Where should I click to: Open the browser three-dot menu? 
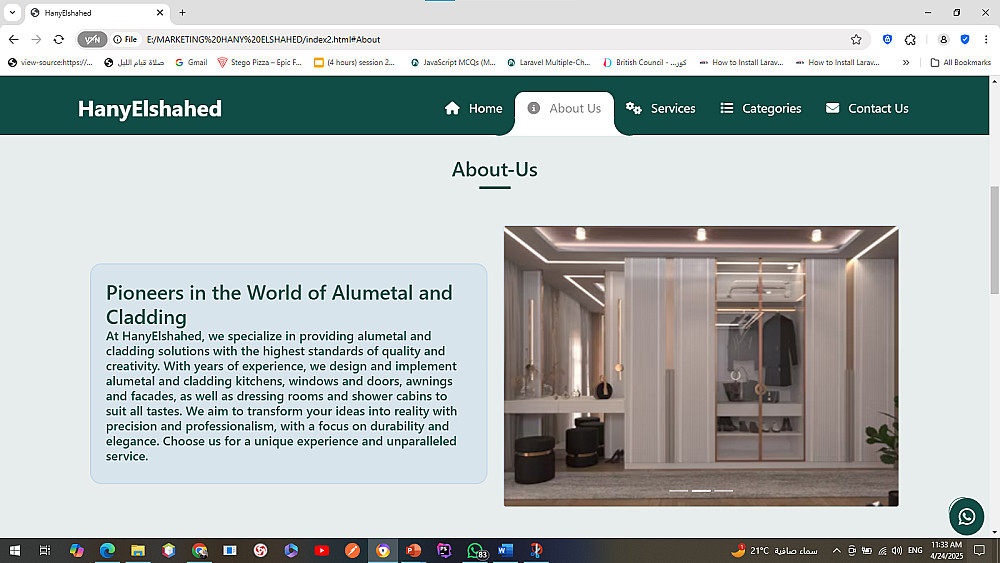[986, 40]
